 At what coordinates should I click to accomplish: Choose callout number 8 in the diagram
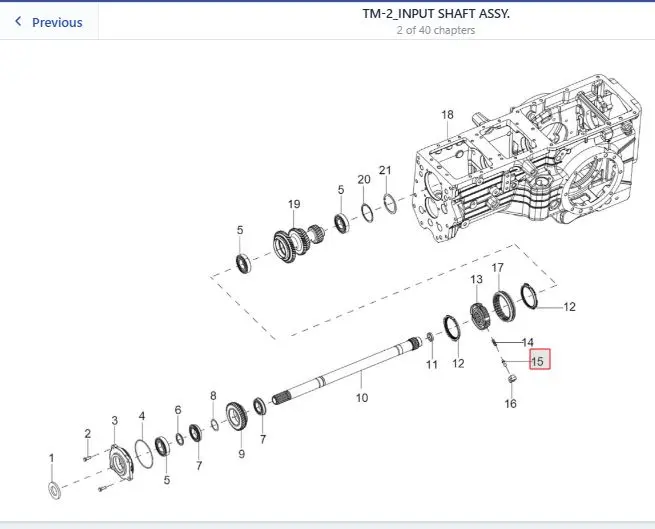pyautogui.click(x=213, y=396)
